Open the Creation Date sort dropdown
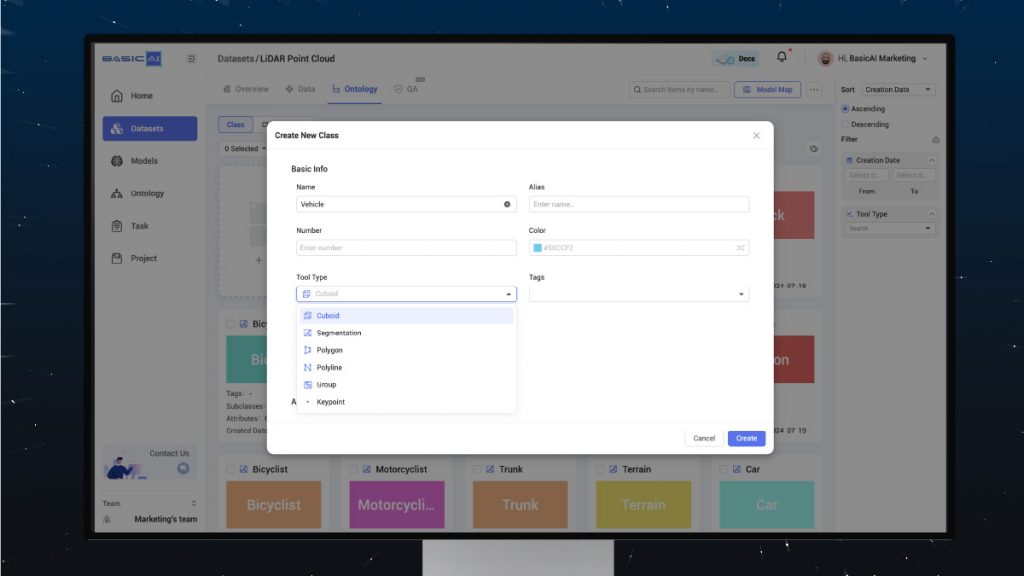This screenshot has width=1024, height=576. tap(898, 90)
